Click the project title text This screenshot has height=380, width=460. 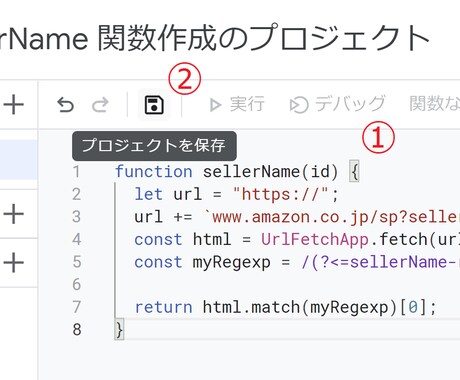click(x=214, y=38)
